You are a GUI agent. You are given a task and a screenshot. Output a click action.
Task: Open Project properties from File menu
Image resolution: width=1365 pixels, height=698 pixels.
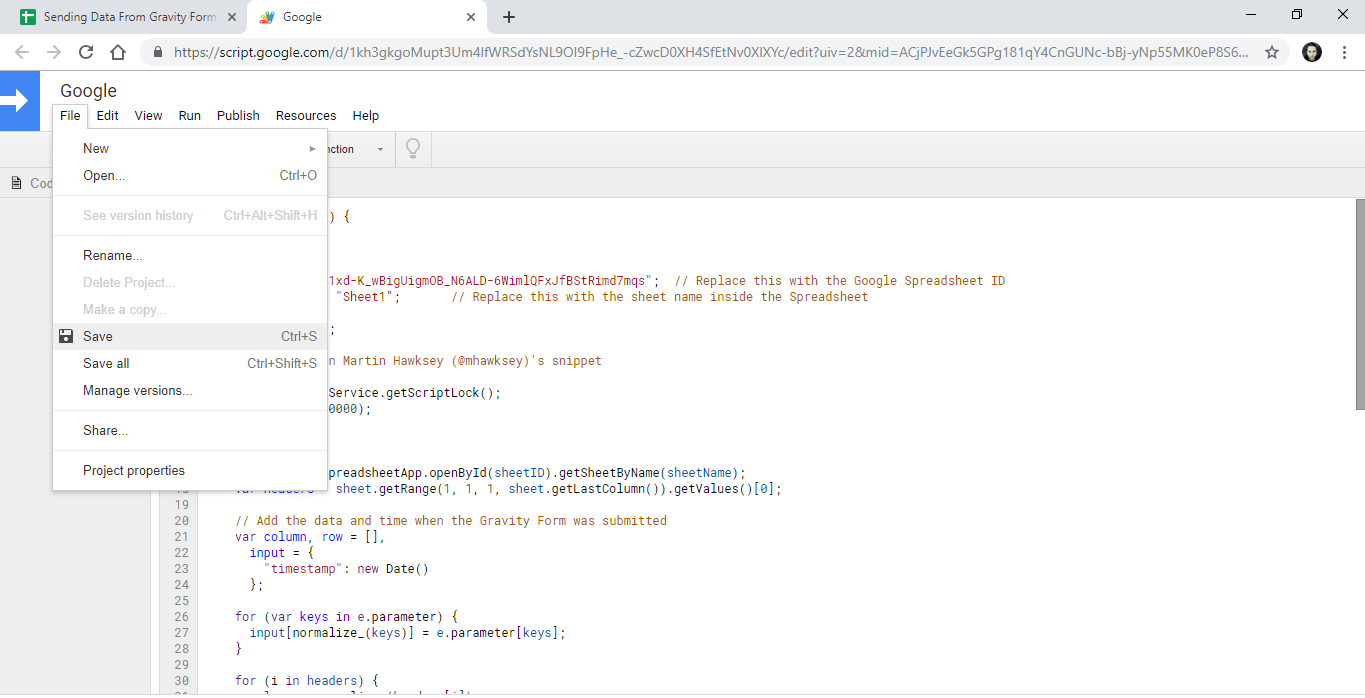tap(190, 470)
